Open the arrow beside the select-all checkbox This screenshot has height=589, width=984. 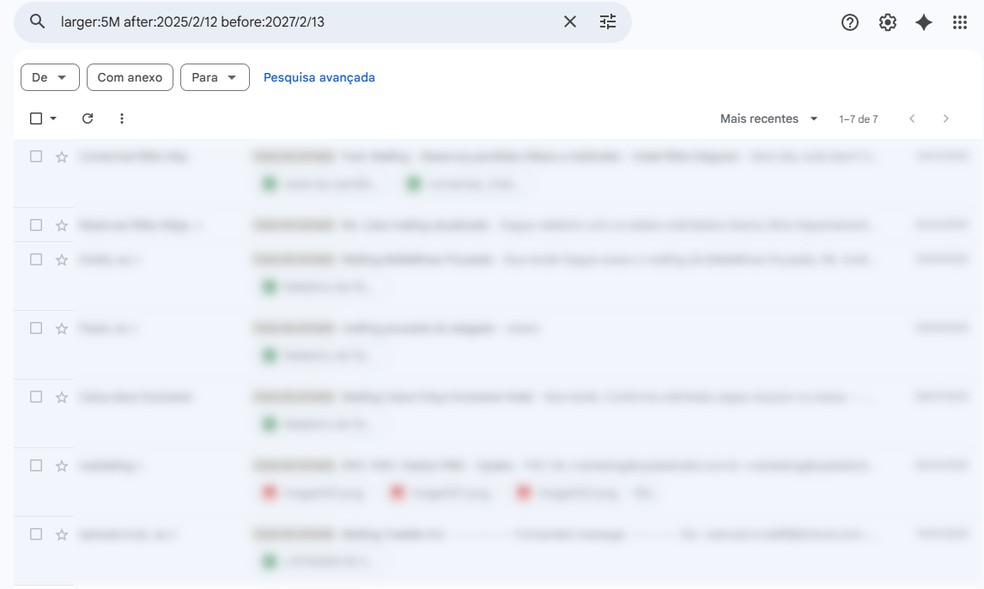(53, 119)
